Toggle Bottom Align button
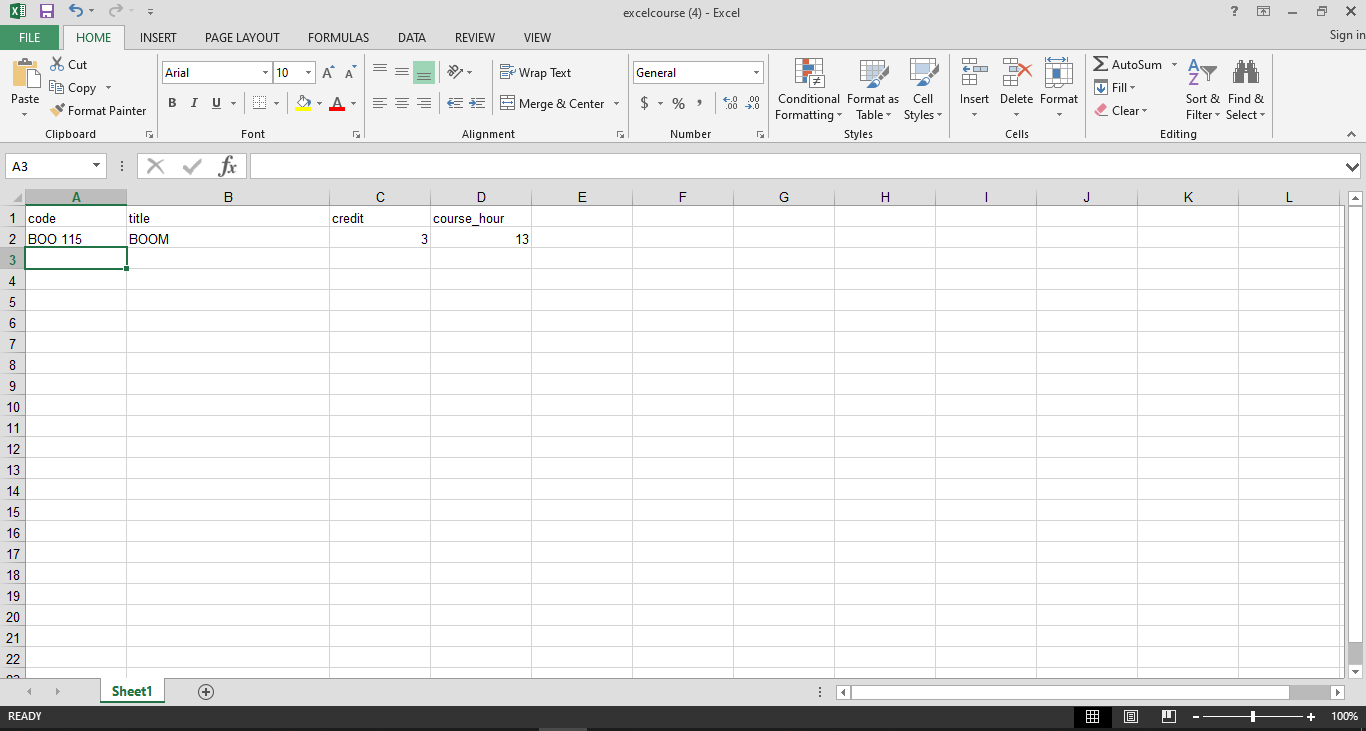This screenshot has height=731, width=1366. pos(424,72)
